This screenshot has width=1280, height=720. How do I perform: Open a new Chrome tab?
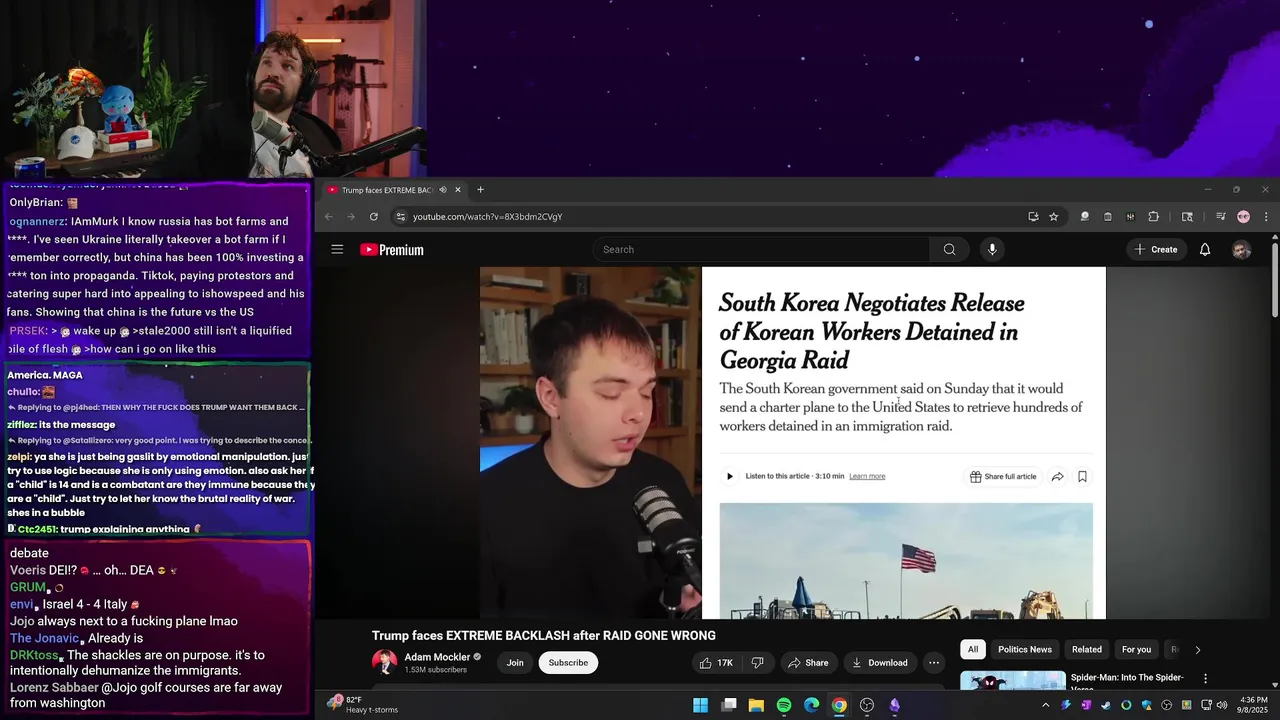click(x=480, y=190)
